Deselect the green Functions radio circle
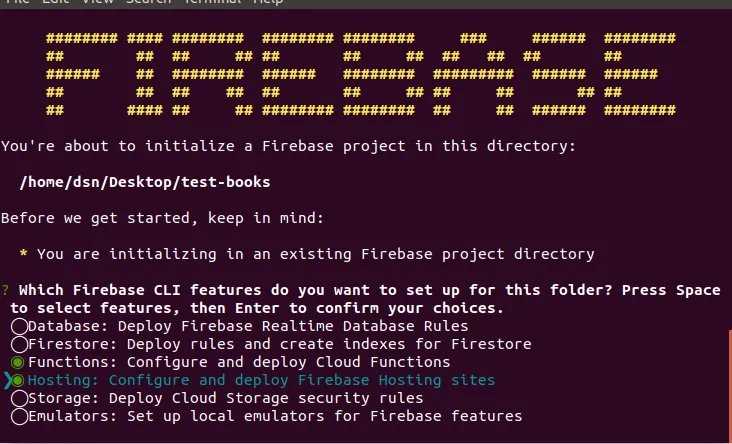Image resolution: width=732 pixels, height=444 pixels. [x=18, y=362]
